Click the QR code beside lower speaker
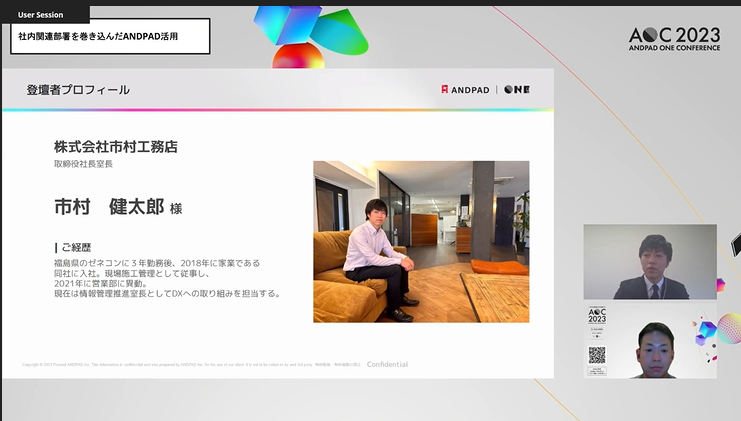 597,355
